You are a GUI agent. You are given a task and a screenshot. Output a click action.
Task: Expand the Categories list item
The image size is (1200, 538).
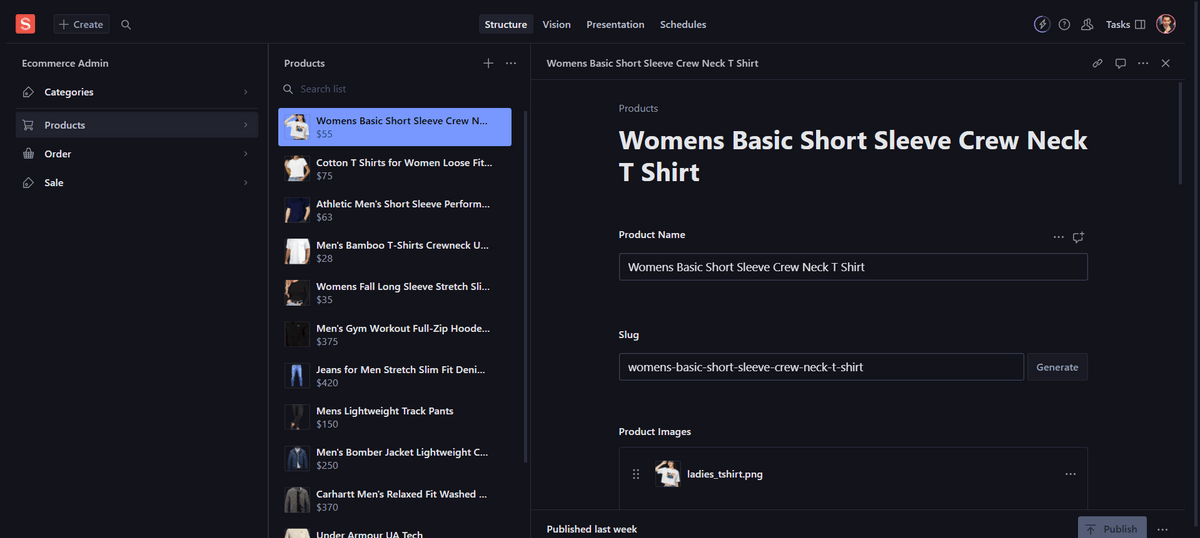pos(136,92)
